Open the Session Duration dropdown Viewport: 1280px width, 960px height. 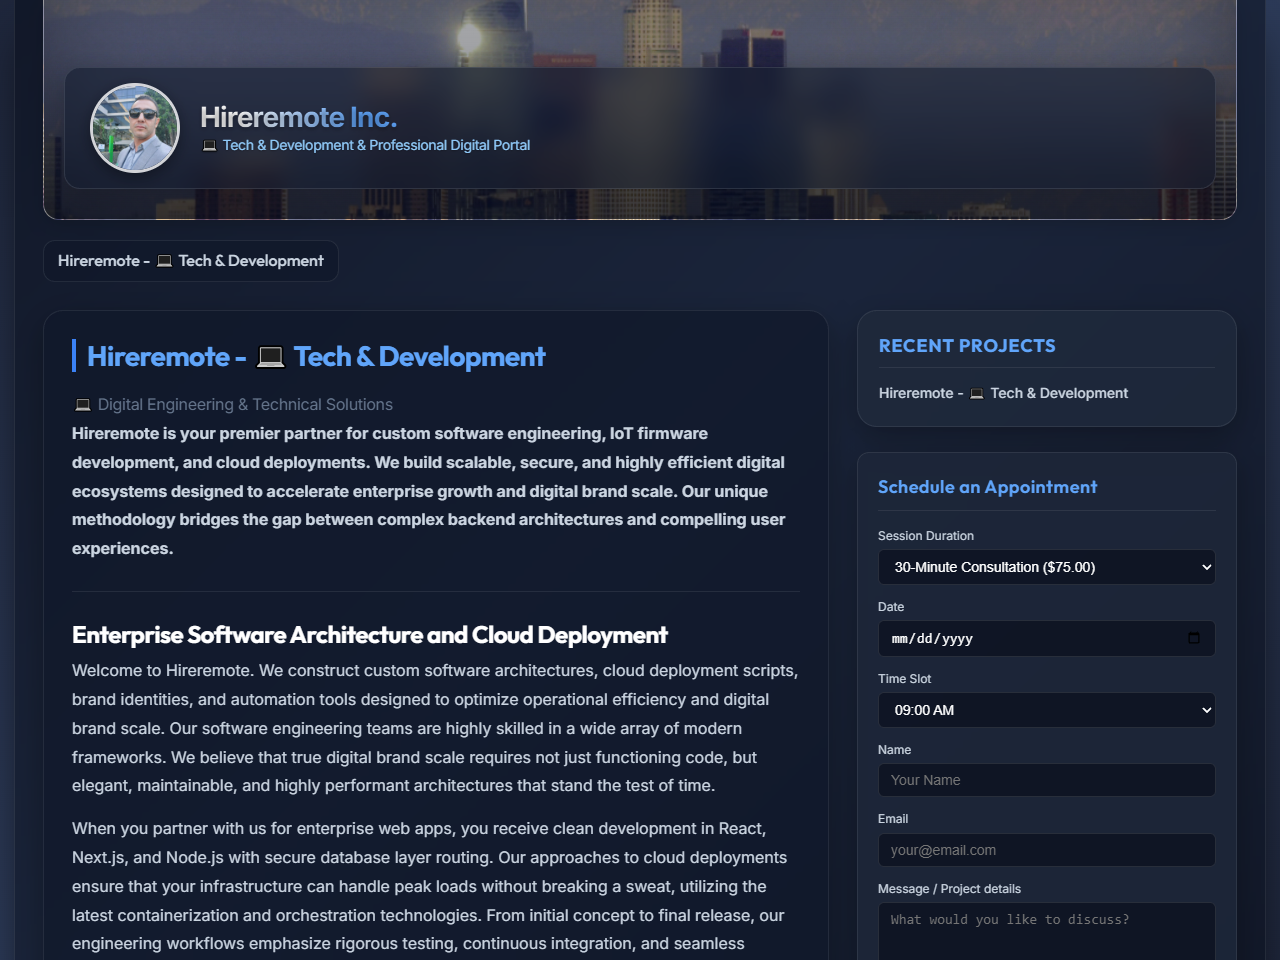click(1047, 567)
